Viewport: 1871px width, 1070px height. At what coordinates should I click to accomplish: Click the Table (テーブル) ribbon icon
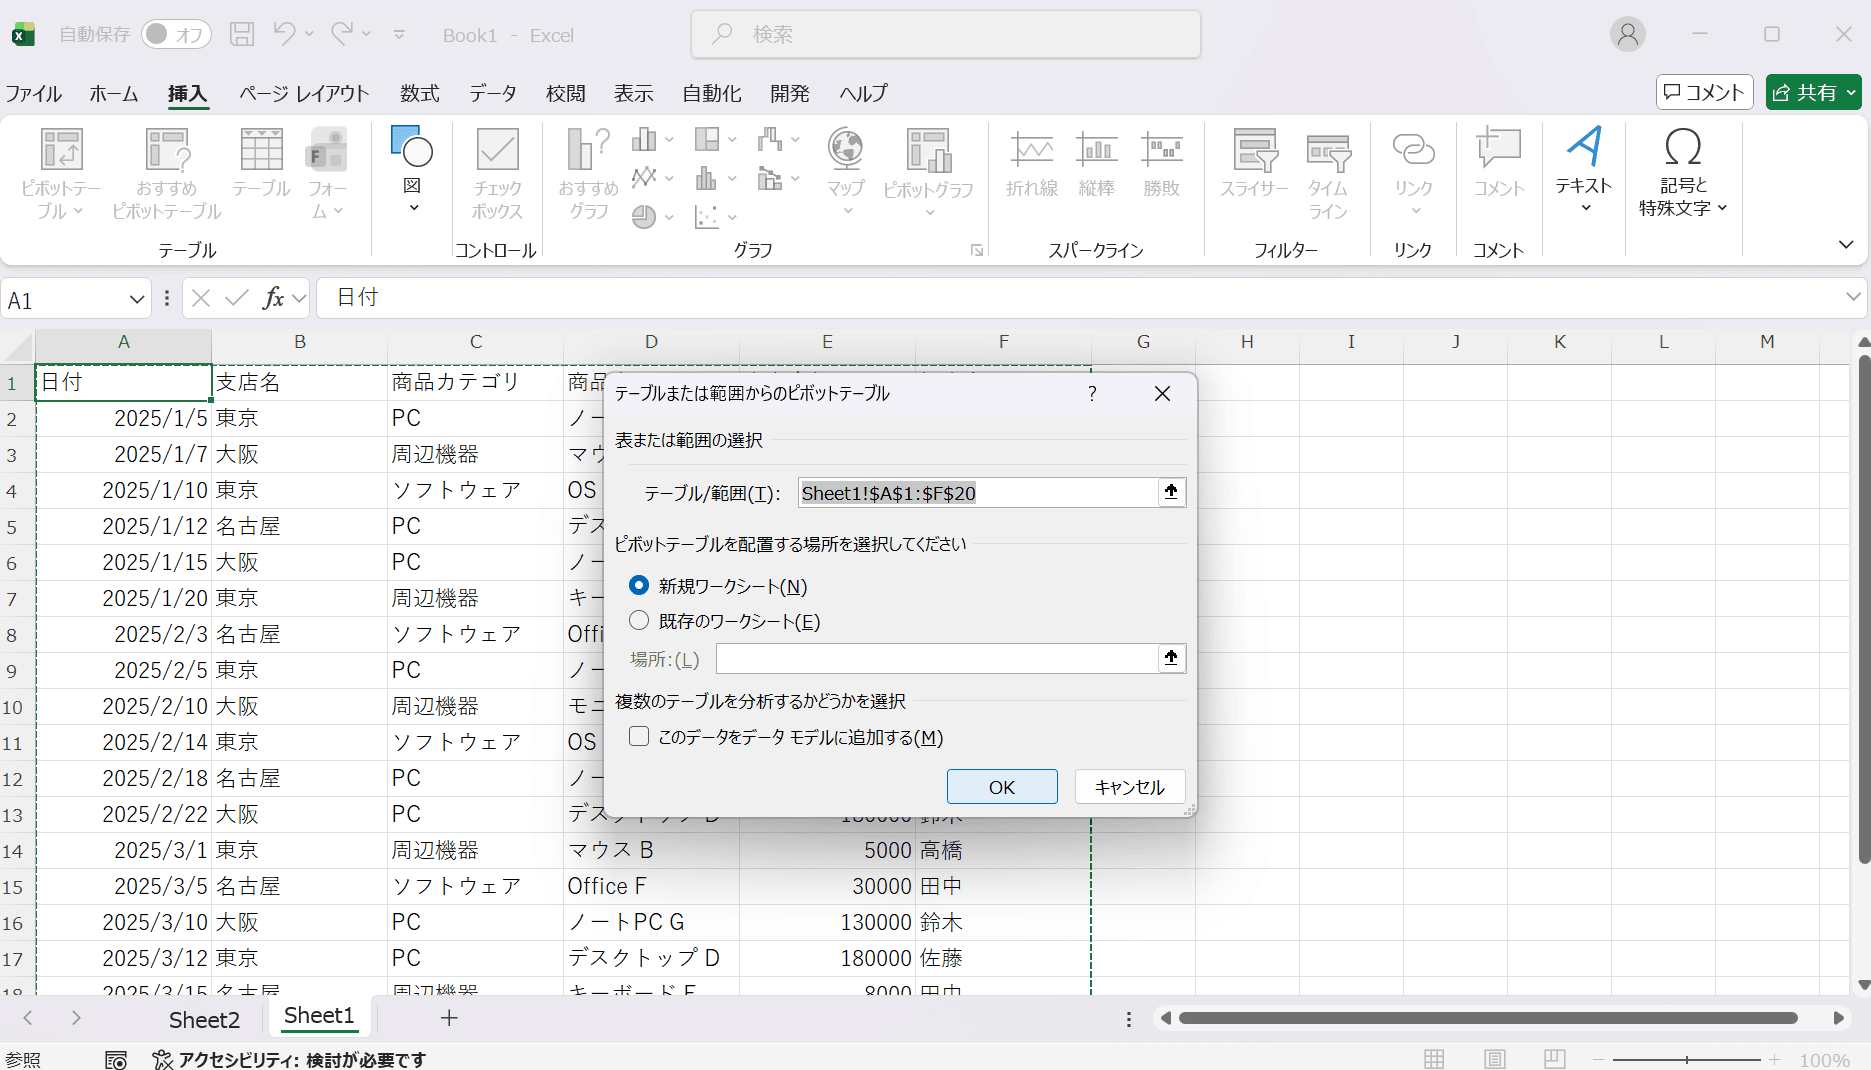[x=261, y=150]
